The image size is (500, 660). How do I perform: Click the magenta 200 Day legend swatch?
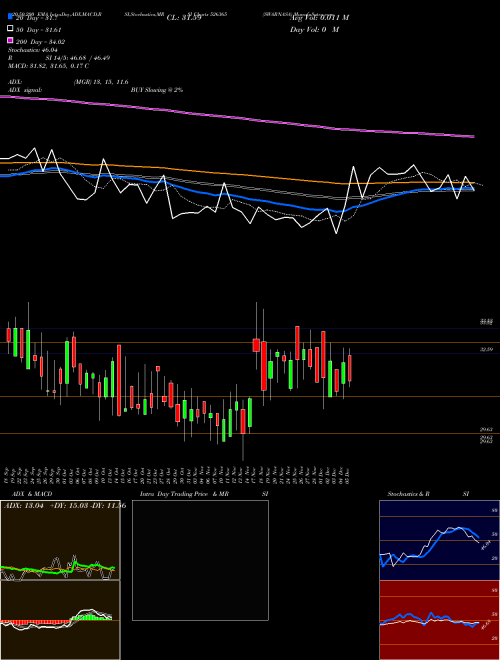(x=10, y=40)
